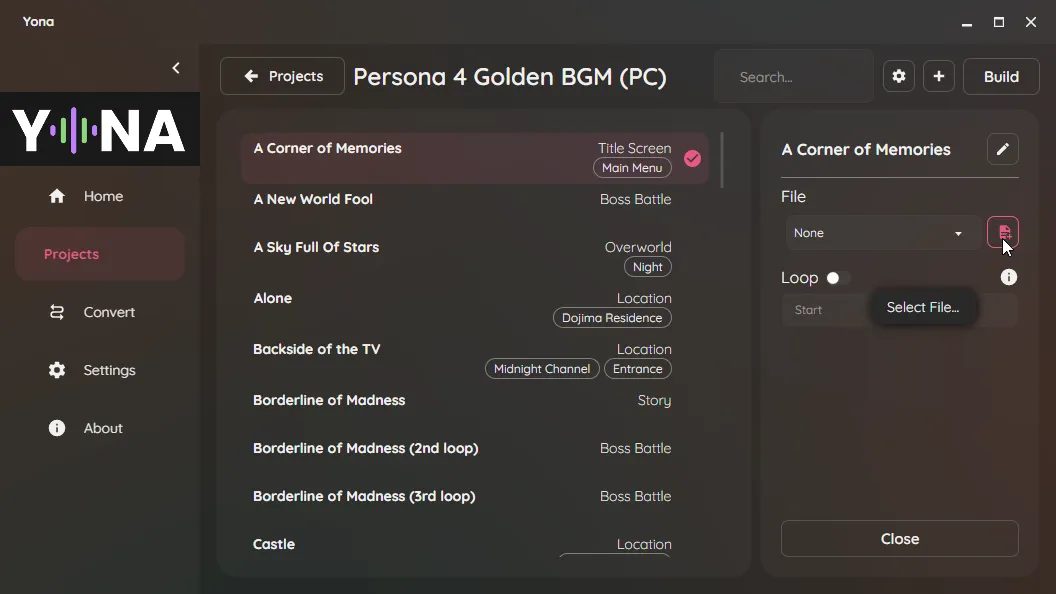Add a new track with plus icon
Viewport: 1056px width, 594px height.
point(939,77)
